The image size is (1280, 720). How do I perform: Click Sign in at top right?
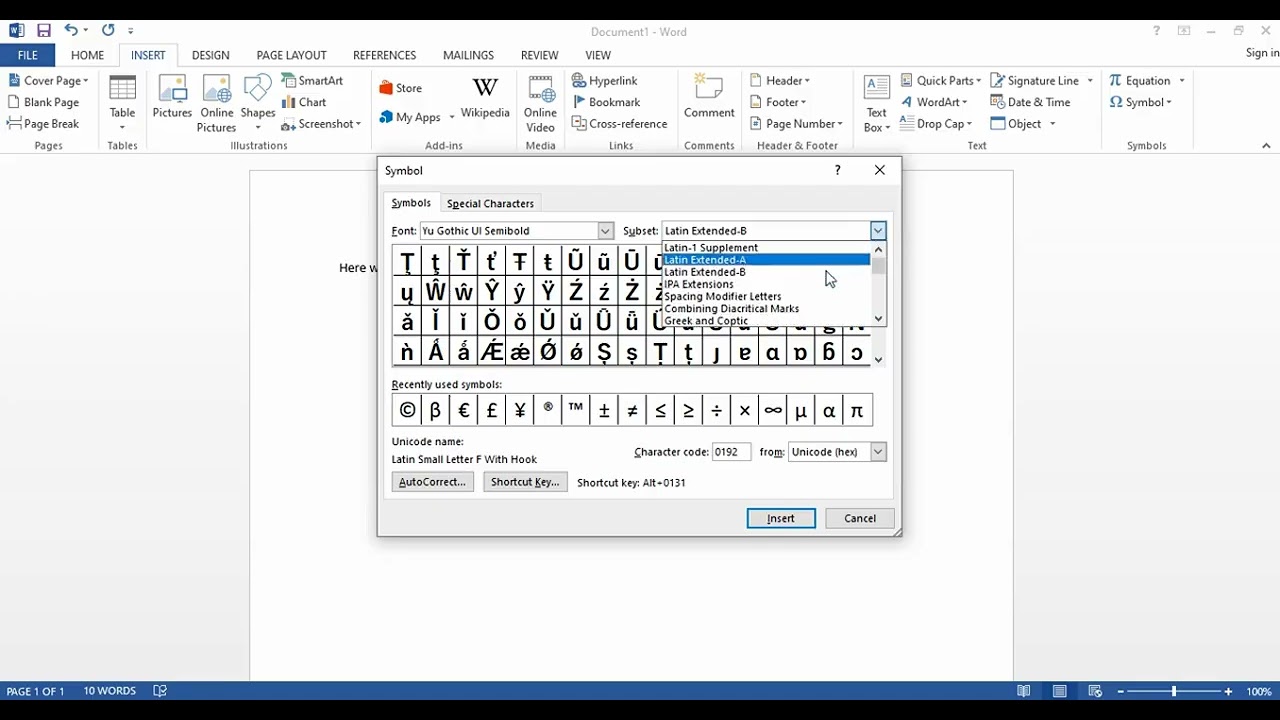pyautogui.click(x=1262, y=53)
